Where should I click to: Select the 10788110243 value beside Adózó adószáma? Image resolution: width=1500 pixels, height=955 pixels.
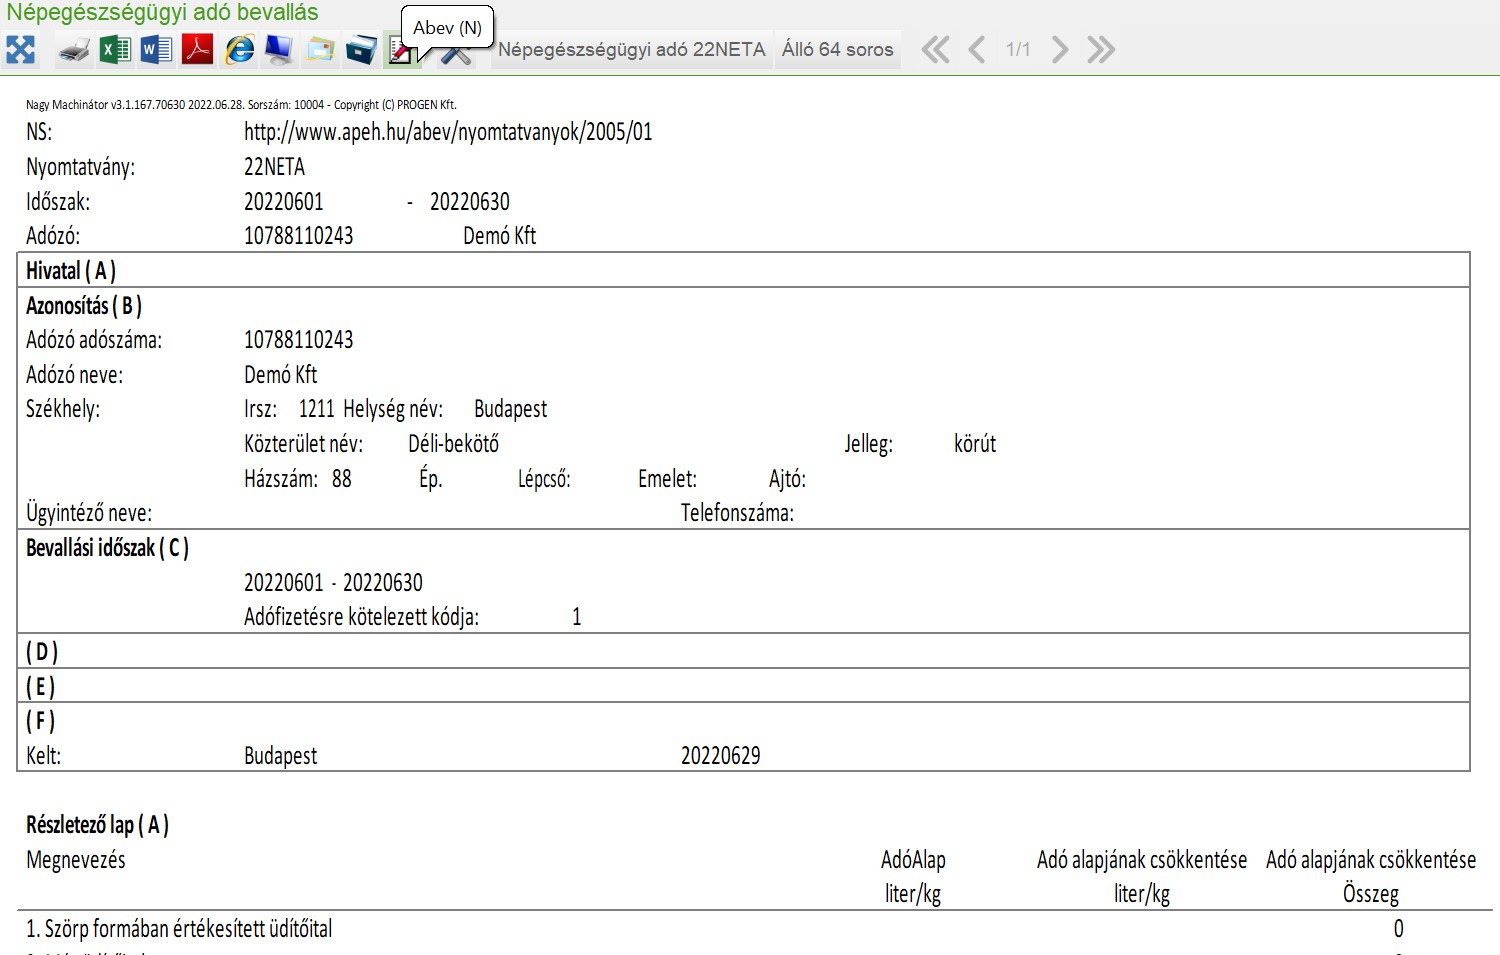(x=299, y=340)
